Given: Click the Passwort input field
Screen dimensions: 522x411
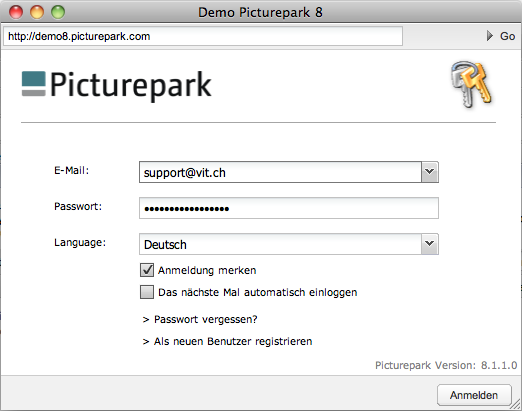Looking at the screenshot, I should coord(289,208).
